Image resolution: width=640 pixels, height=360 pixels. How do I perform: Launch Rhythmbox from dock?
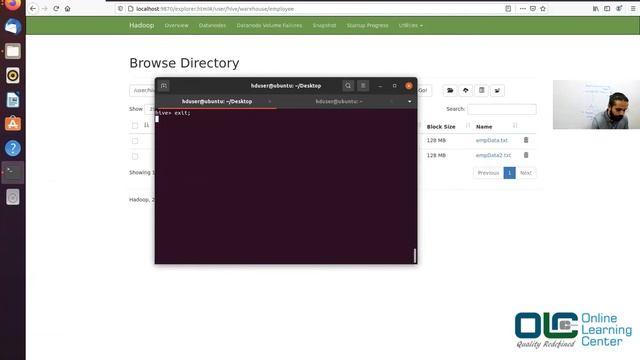[13, 76]
